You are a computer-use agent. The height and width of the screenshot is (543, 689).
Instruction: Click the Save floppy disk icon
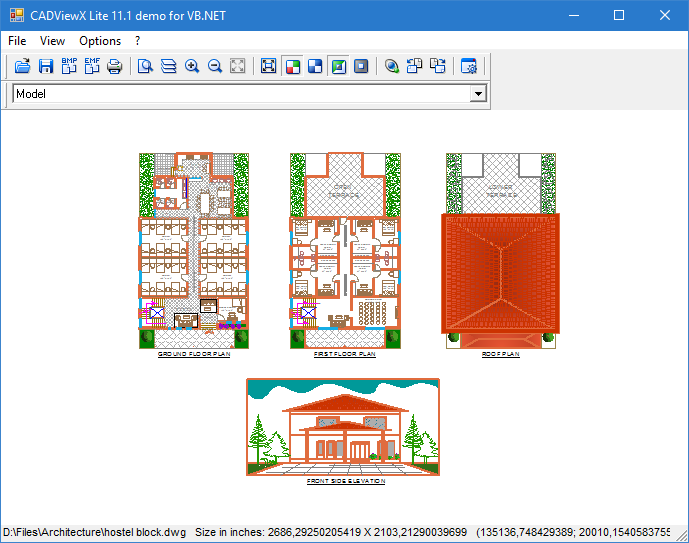click(46, 66)
